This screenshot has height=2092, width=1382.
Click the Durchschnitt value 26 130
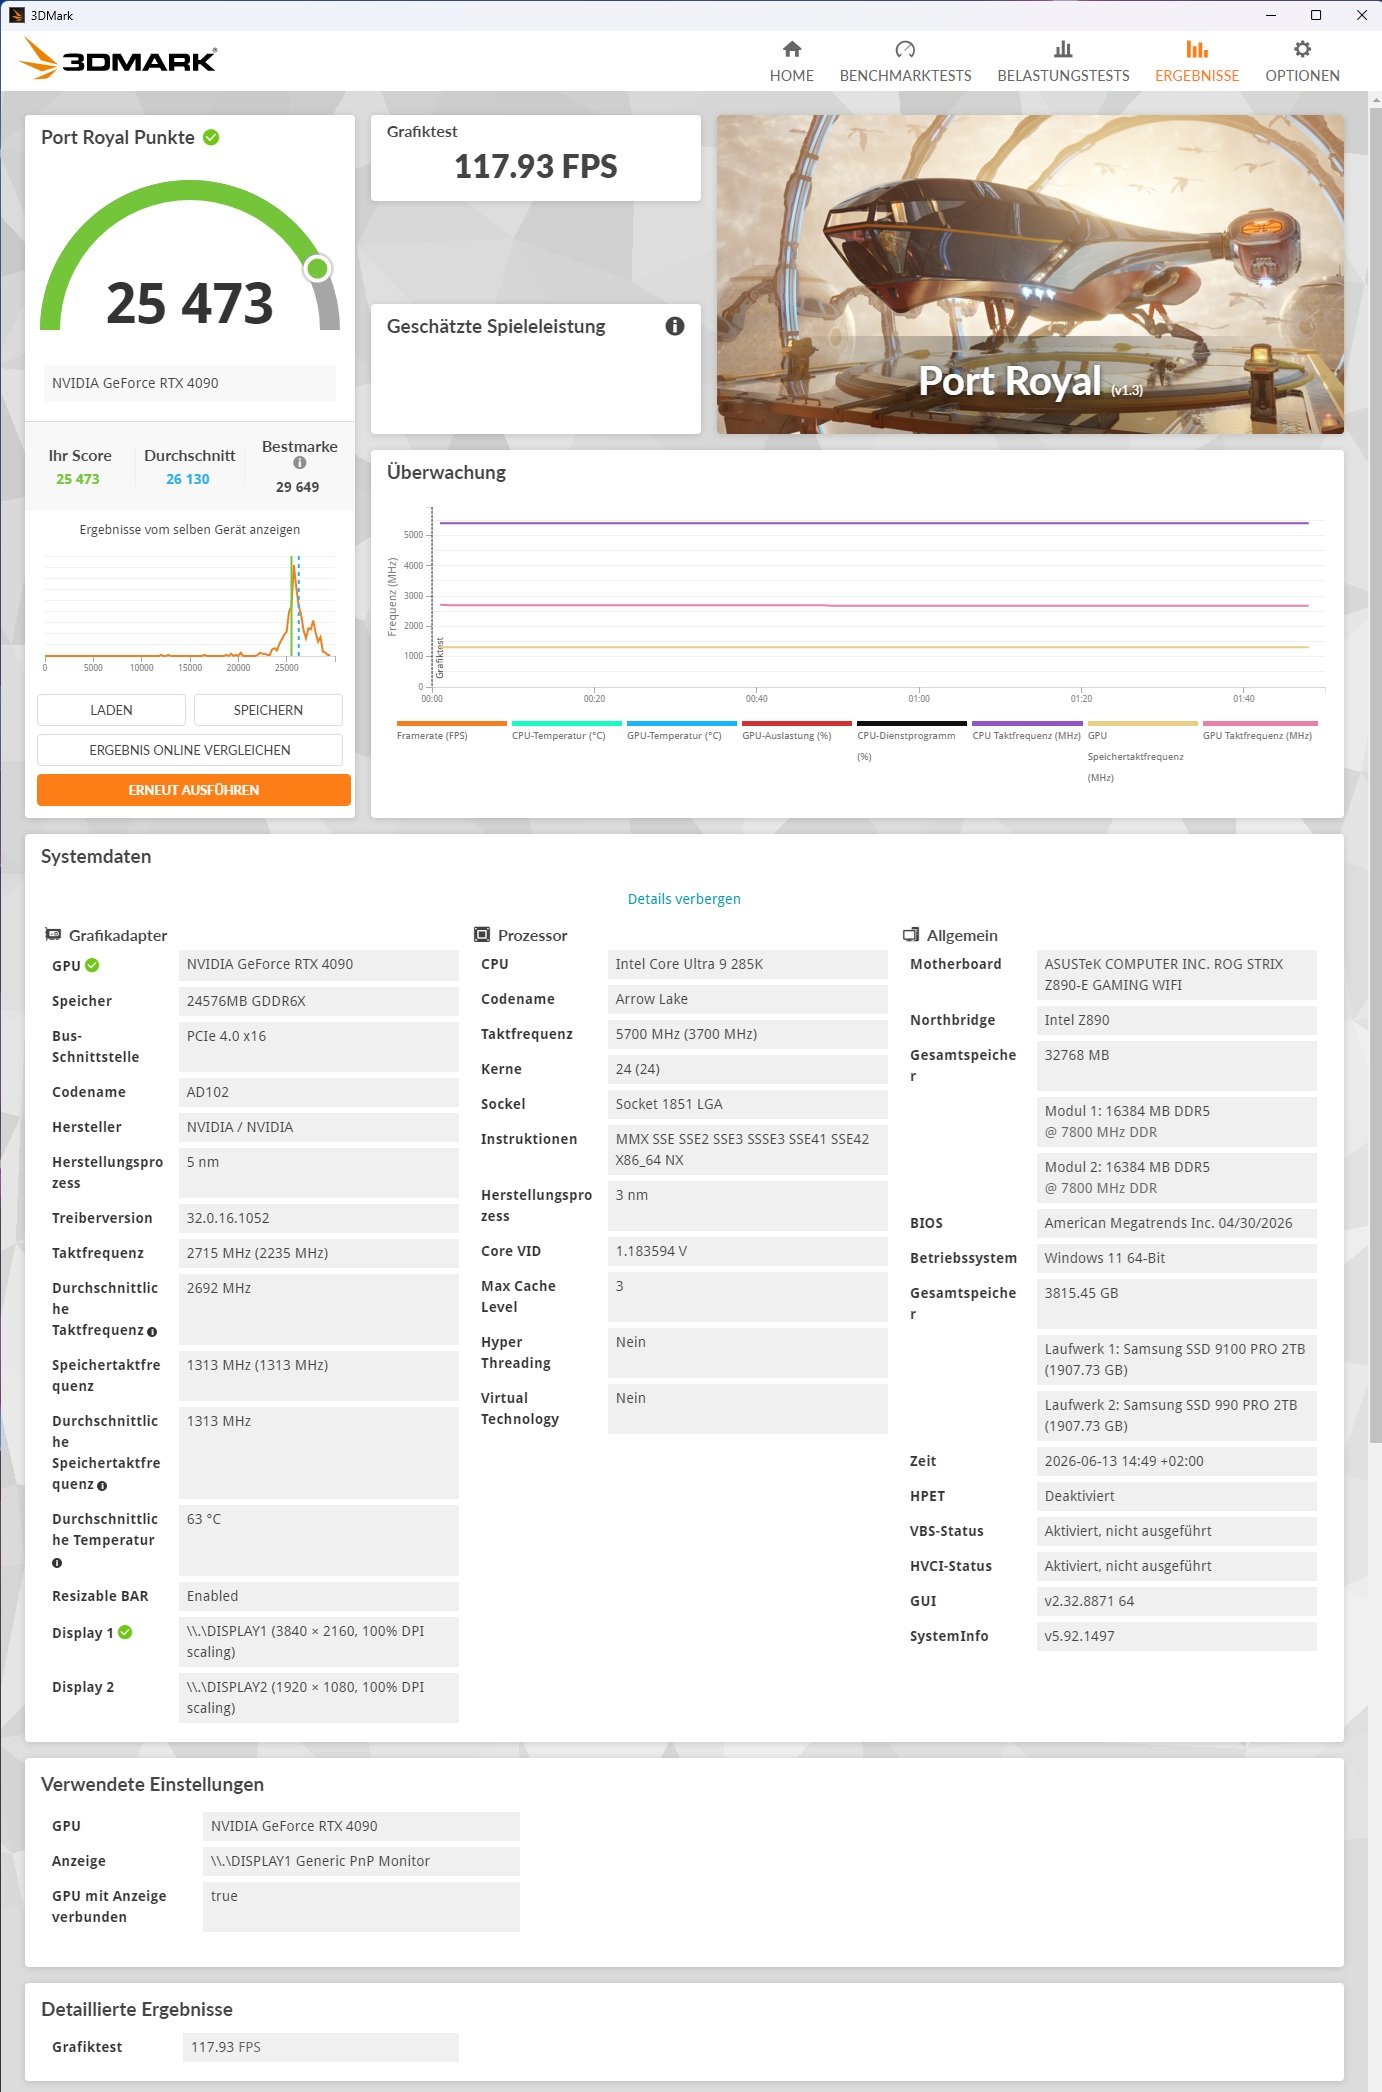188,479
